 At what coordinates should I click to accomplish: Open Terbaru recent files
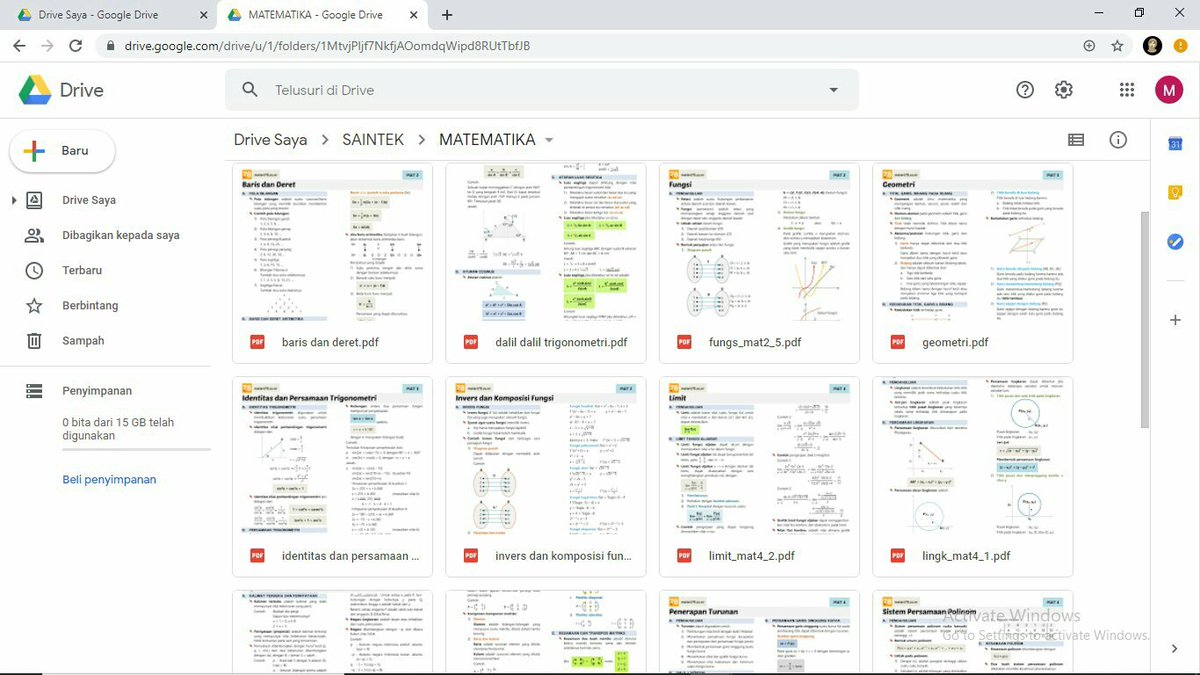[82, 270]
